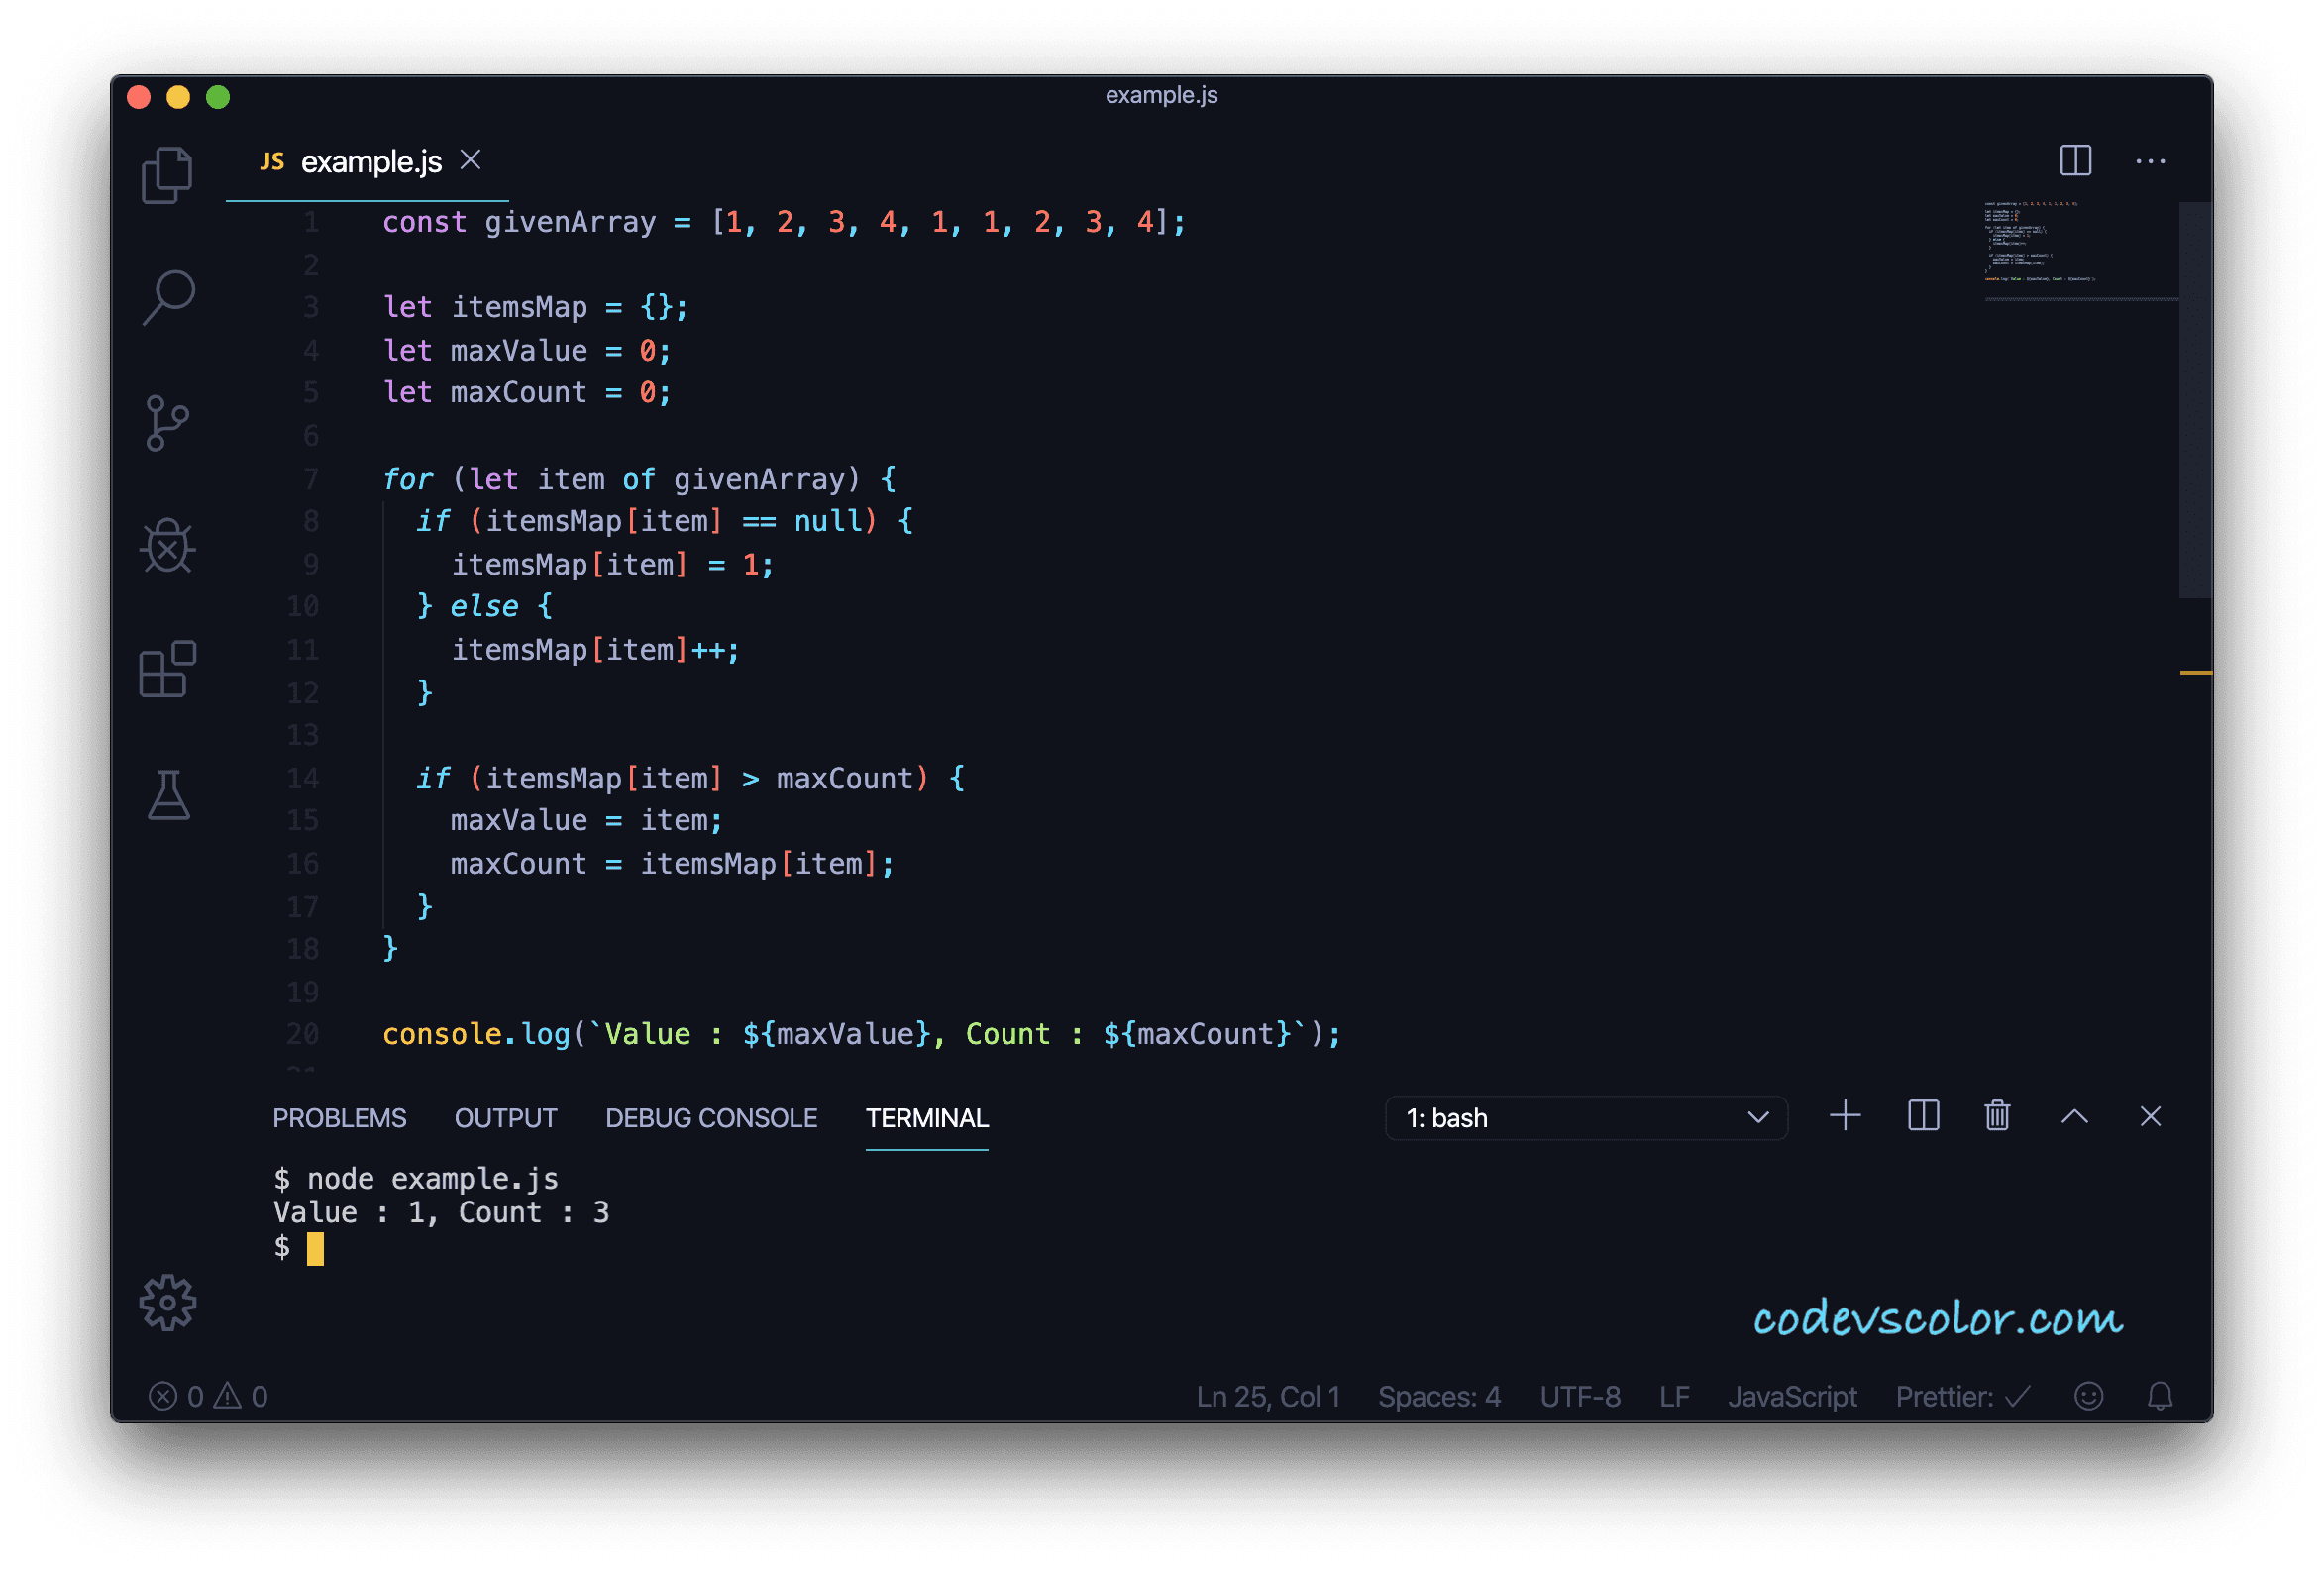Click the errors and warnings status indicator
Image resolution: width=2324 pixels, height=1569 pixels.
208,1396
